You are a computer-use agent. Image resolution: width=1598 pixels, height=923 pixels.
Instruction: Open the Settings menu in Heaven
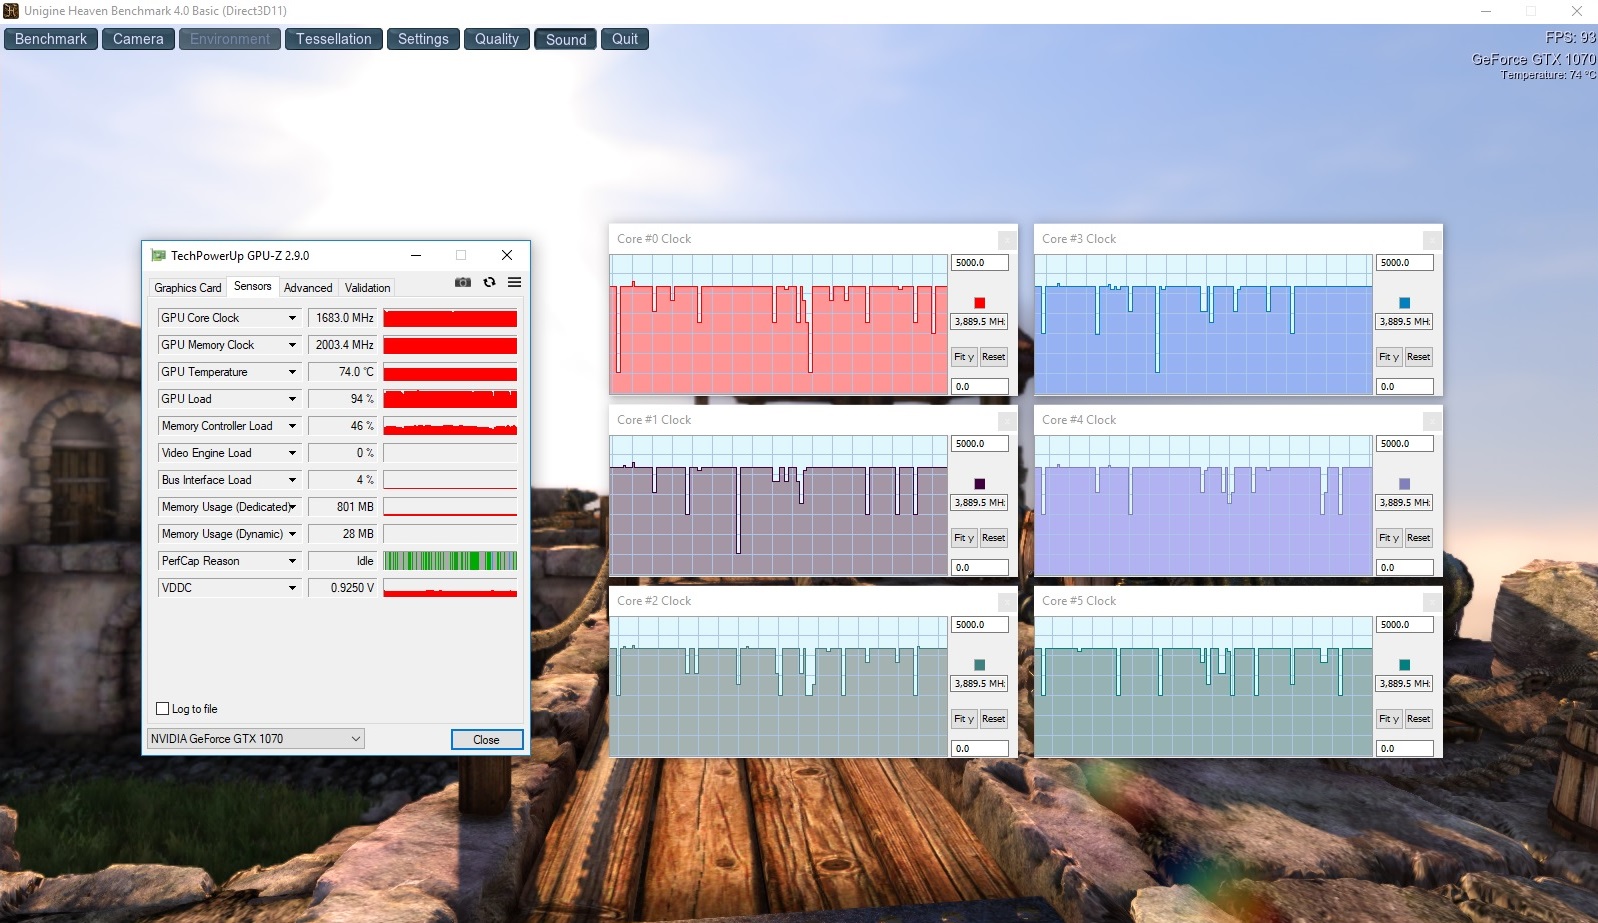click(x=423, y=39)
